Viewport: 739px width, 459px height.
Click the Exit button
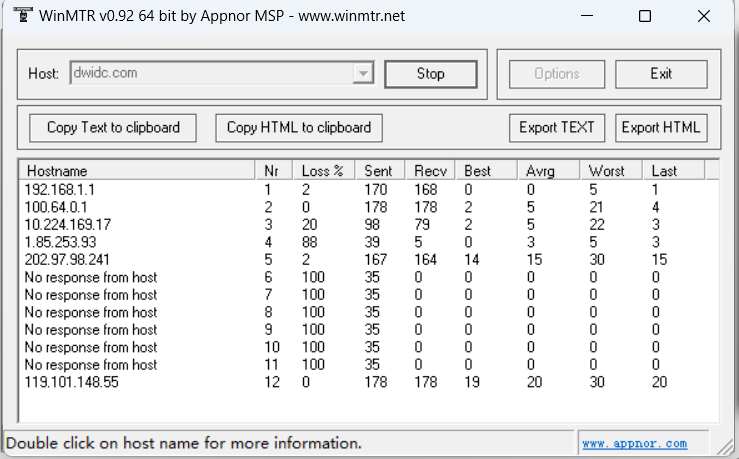(661, 74)
